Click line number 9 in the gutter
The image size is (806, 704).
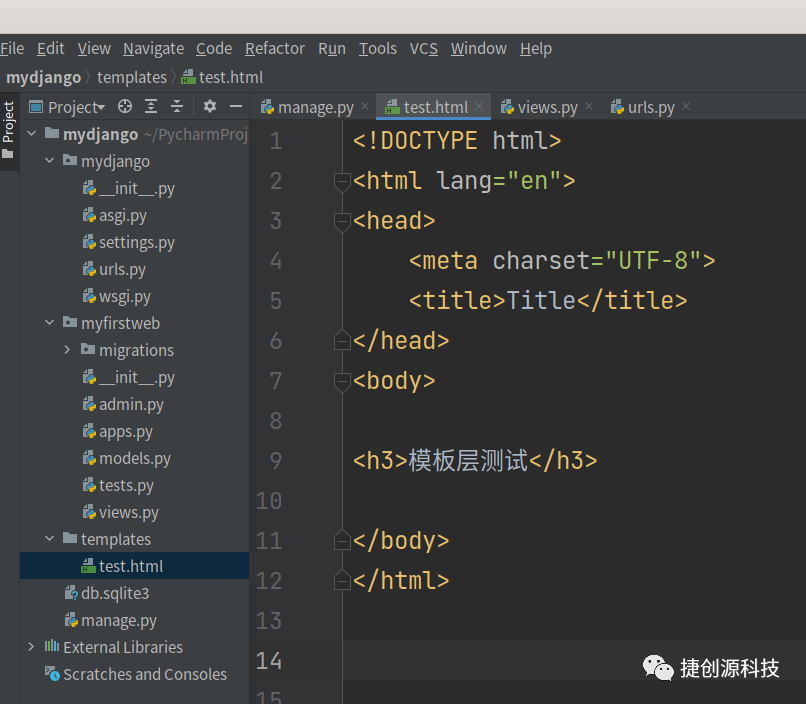pyautogui.click(x=276, y=460)
